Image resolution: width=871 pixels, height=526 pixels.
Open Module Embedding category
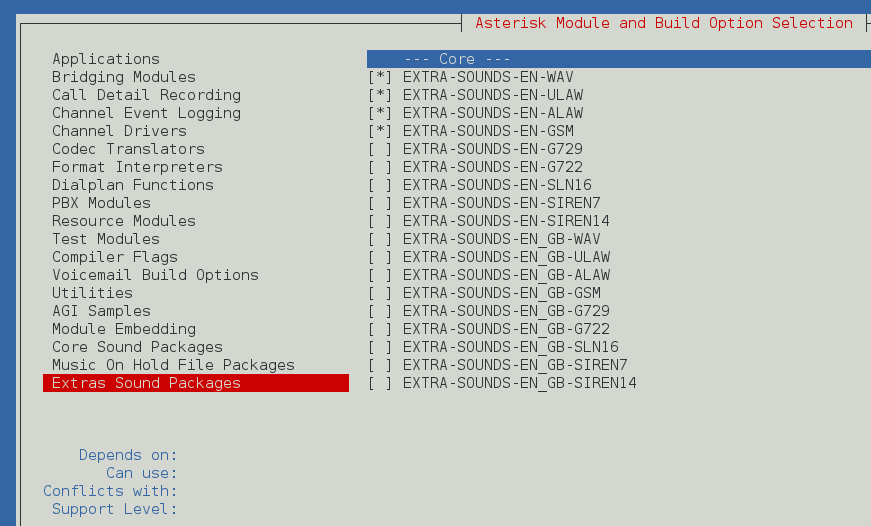tap(124, 329)
